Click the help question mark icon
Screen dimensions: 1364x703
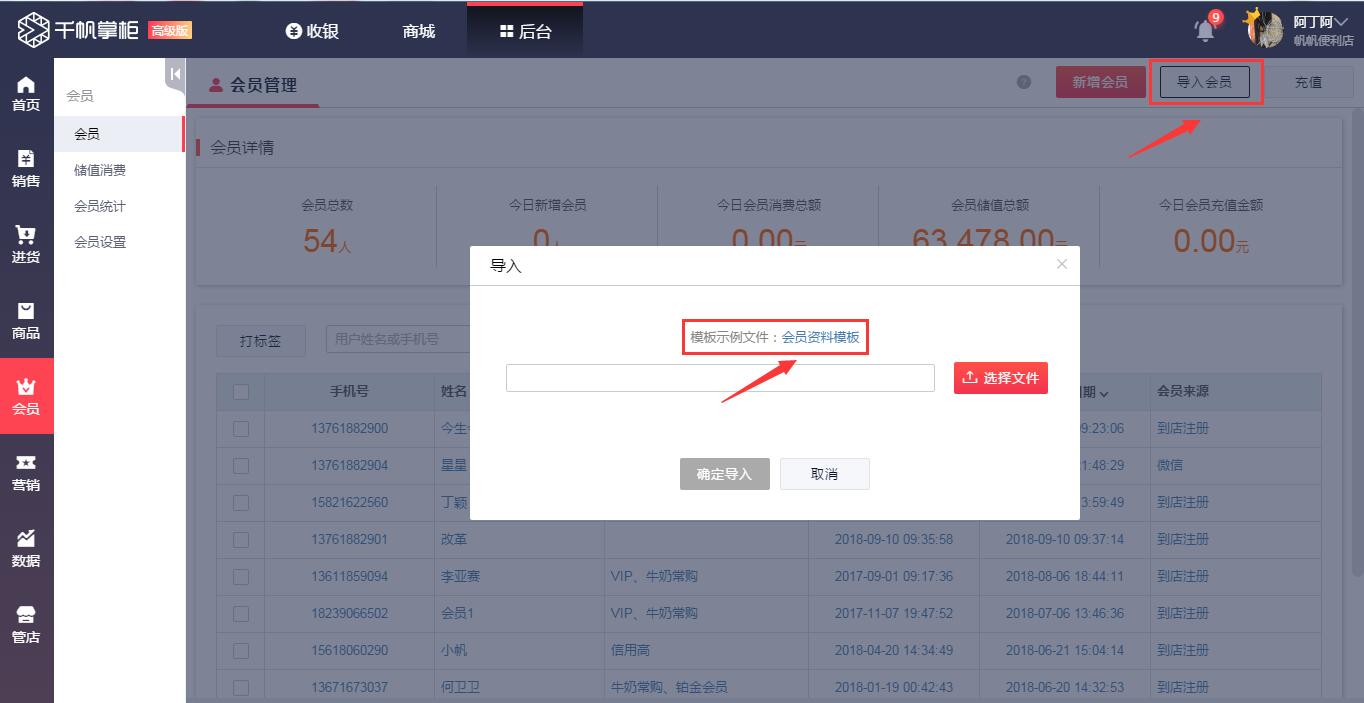(1024, 82)
